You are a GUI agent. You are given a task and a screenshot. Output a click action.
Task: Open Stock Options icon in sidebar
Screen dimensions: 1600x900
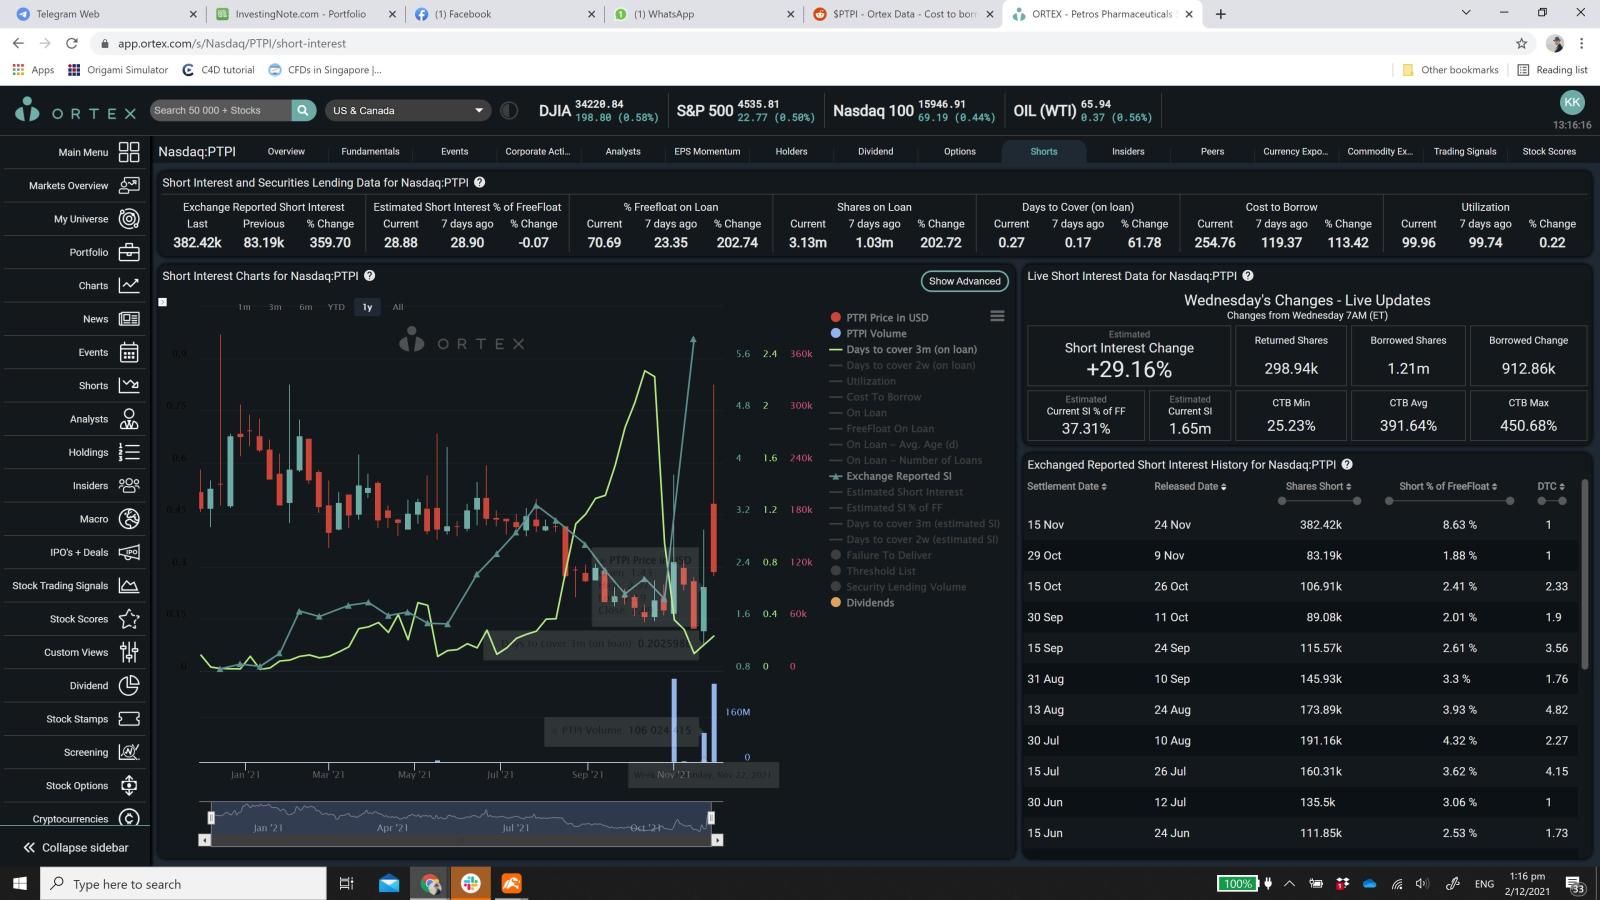point(129,785)
